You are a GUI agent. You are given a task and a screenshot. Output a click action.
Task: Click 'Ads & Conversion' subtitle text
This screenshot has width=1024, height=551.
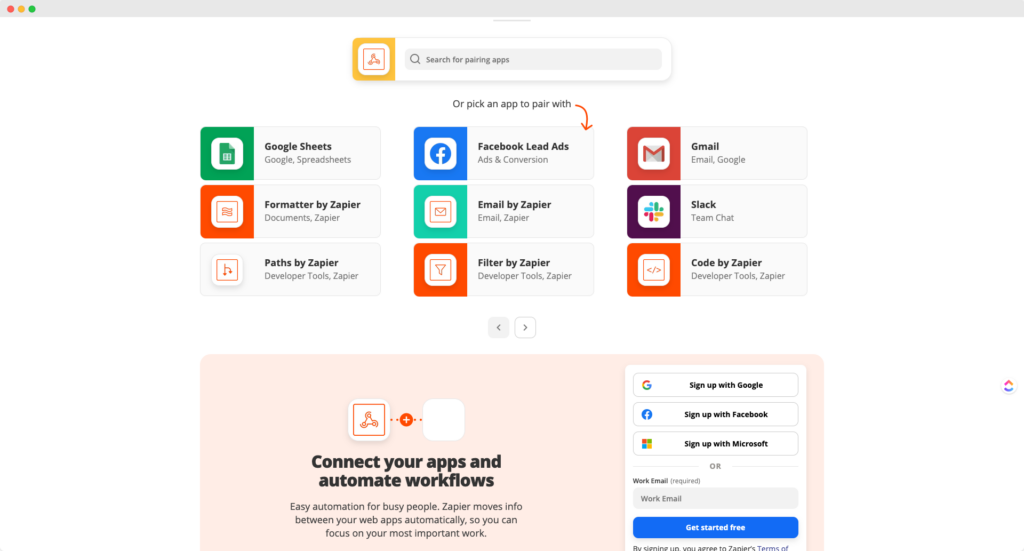[513, 160]
